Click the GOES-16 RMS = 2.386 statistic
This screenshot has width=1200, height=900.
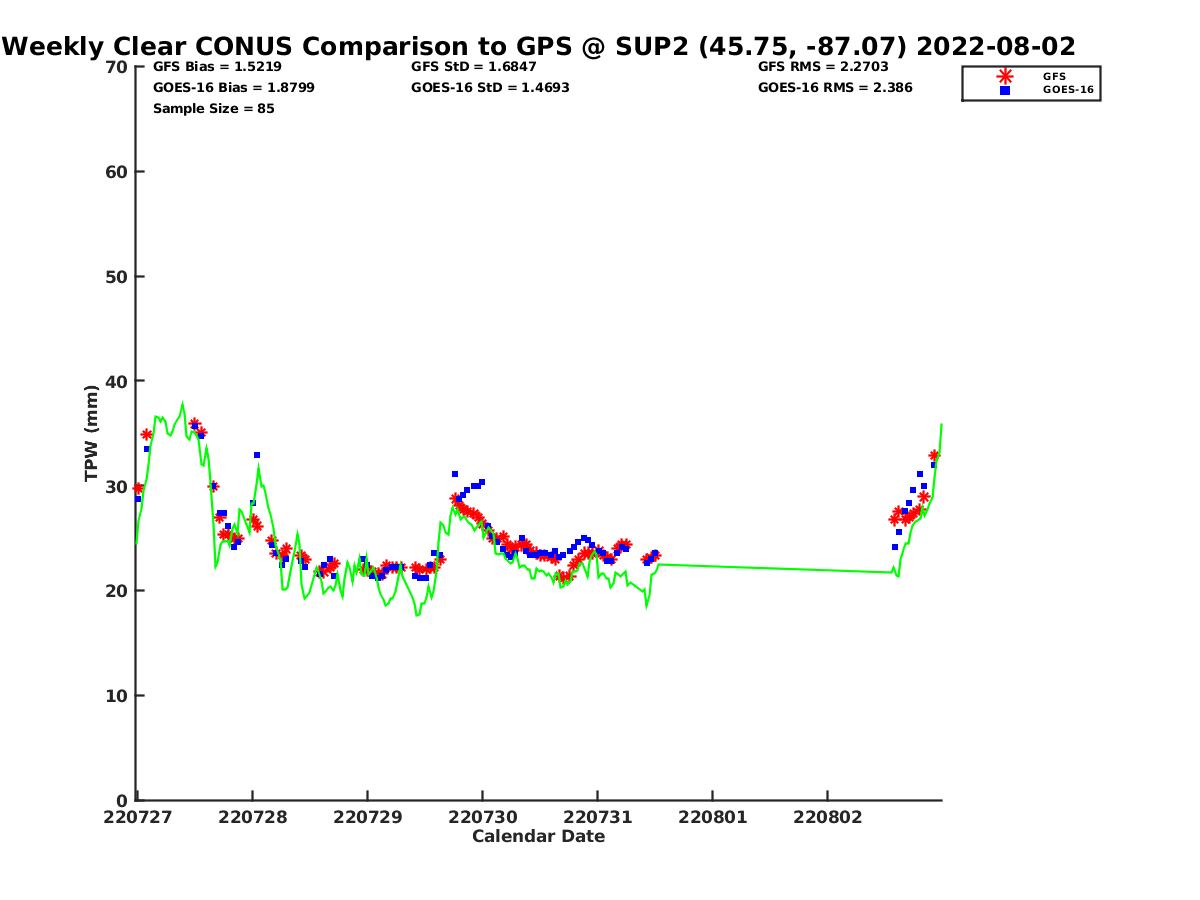(835, 87)
